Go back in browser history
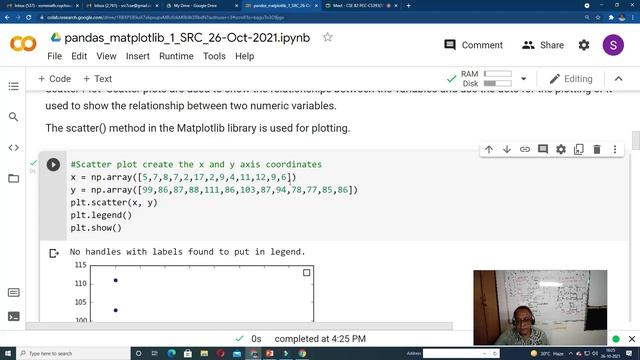Image resolution: width=640 pixels, height=360 pixels. pos(7,18)
